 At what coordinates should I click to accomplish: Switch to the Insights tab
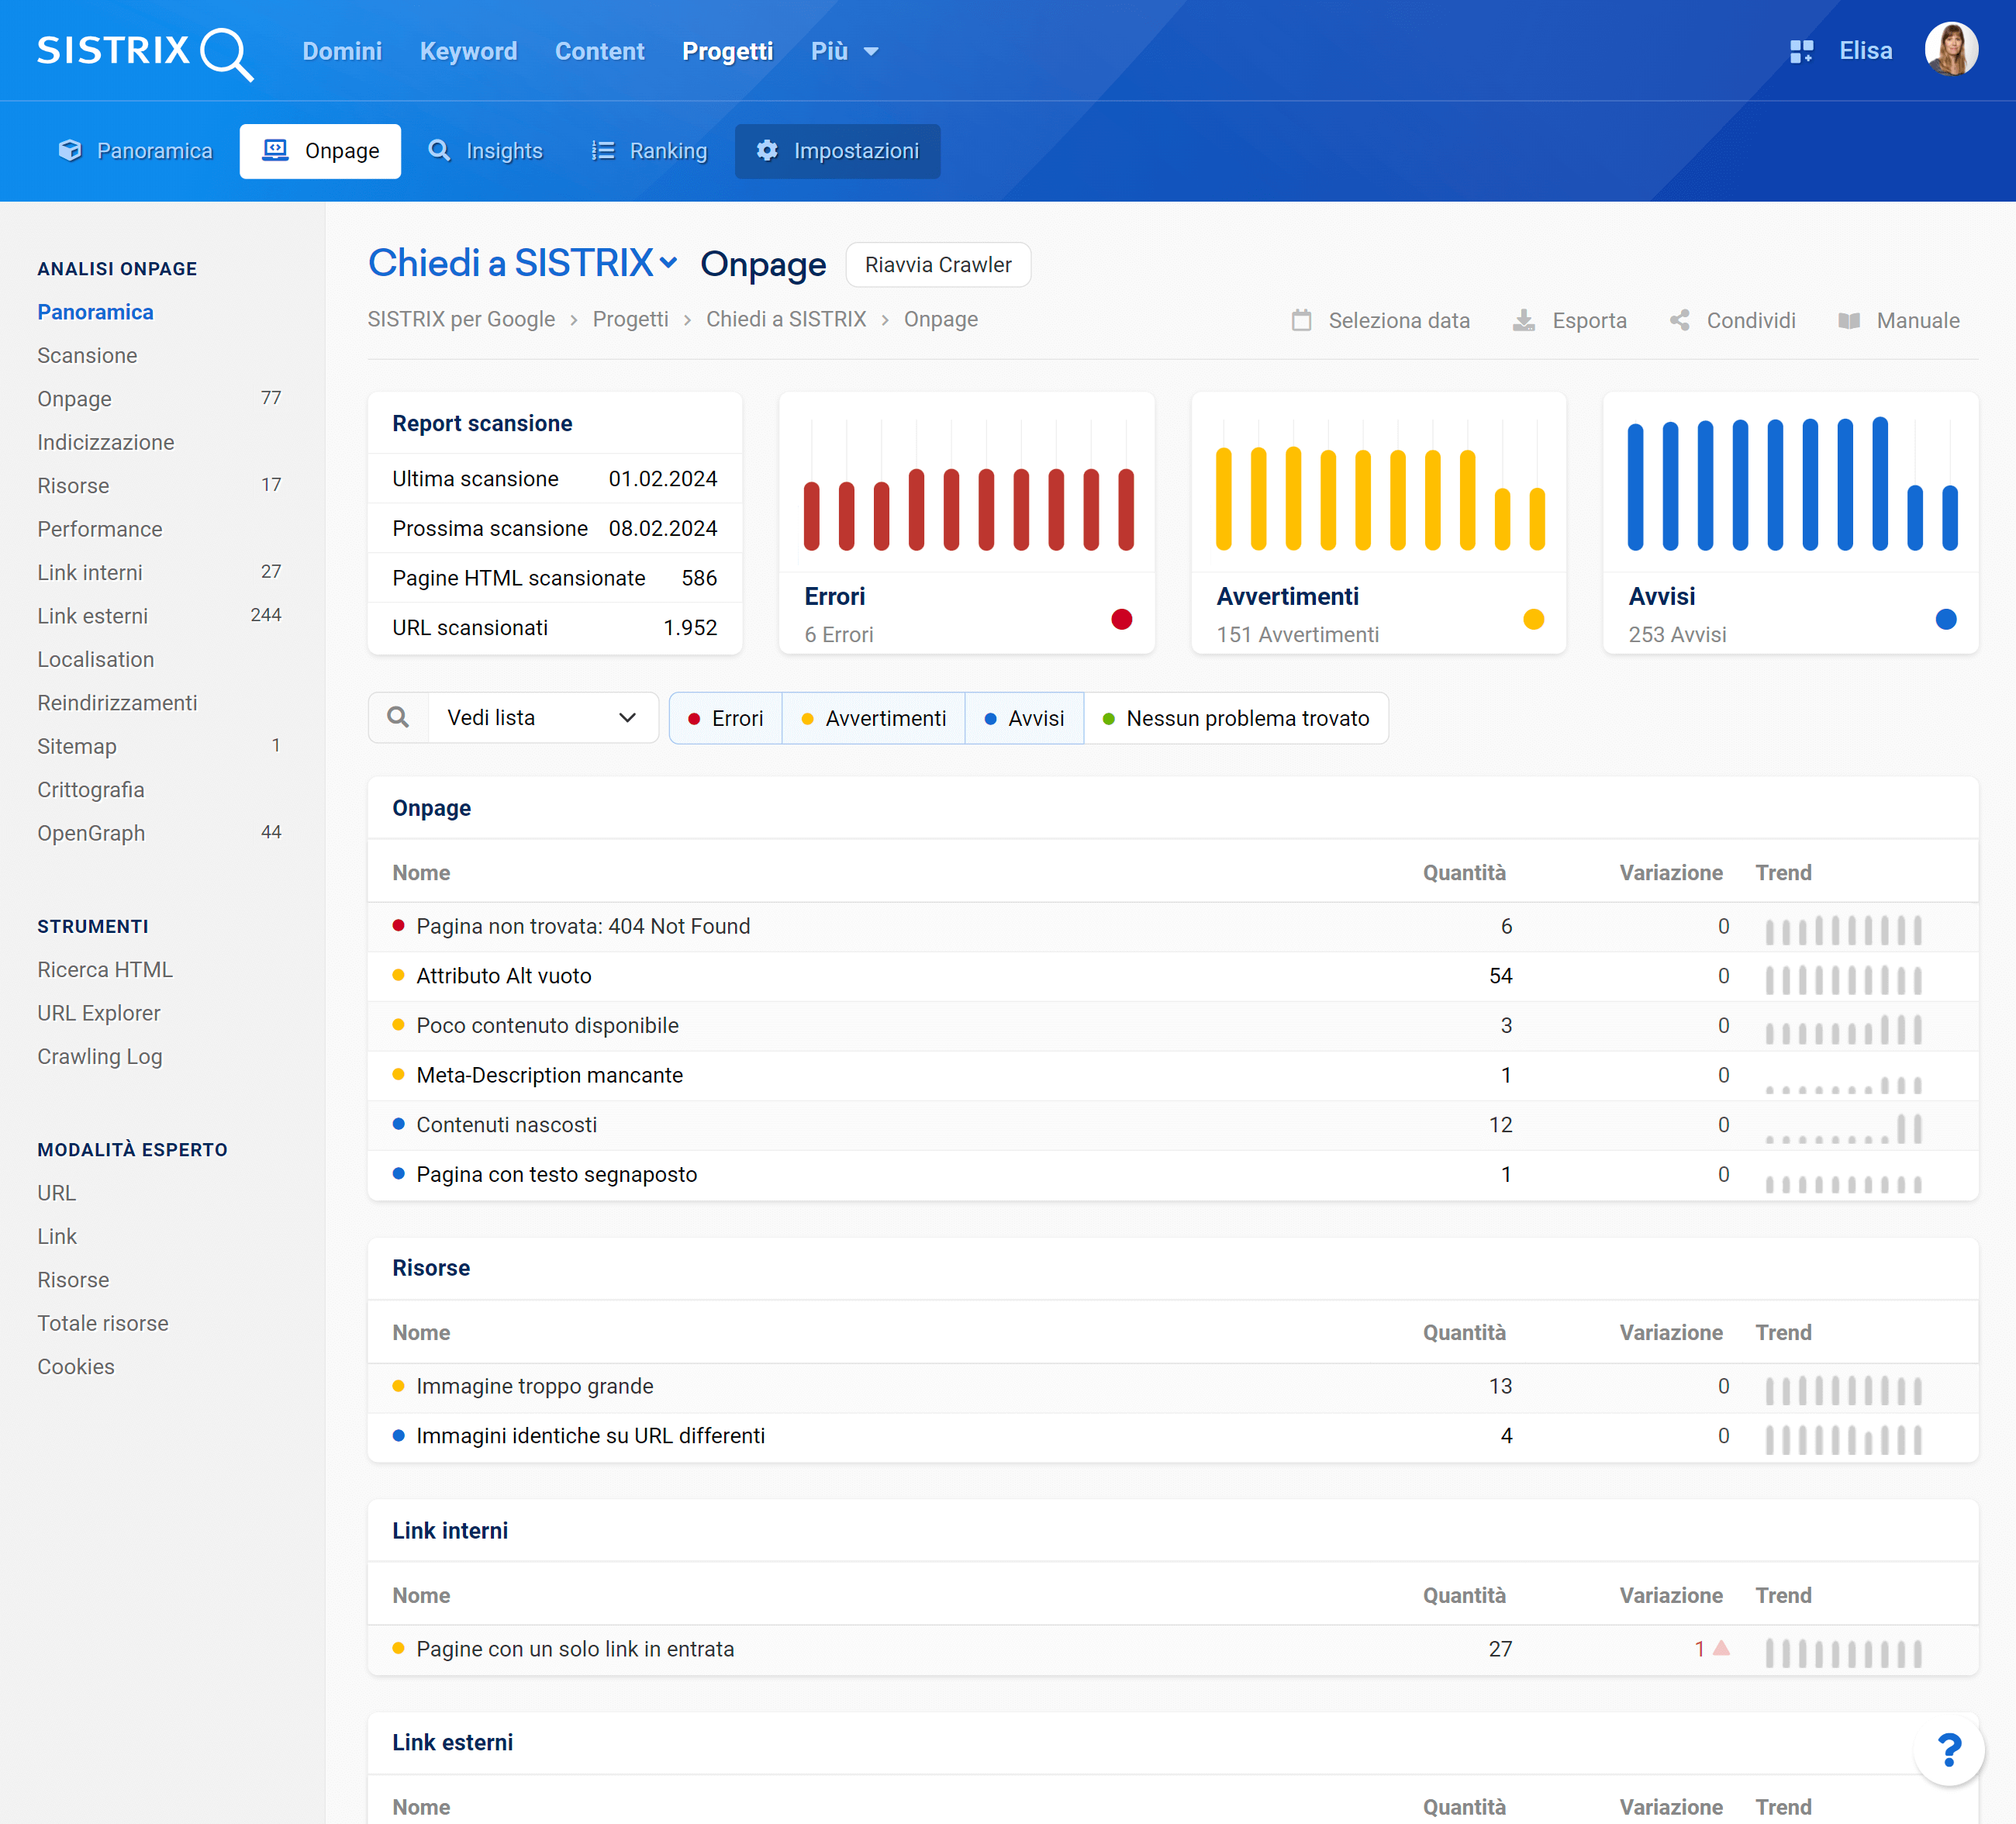[x=486, y=151]
